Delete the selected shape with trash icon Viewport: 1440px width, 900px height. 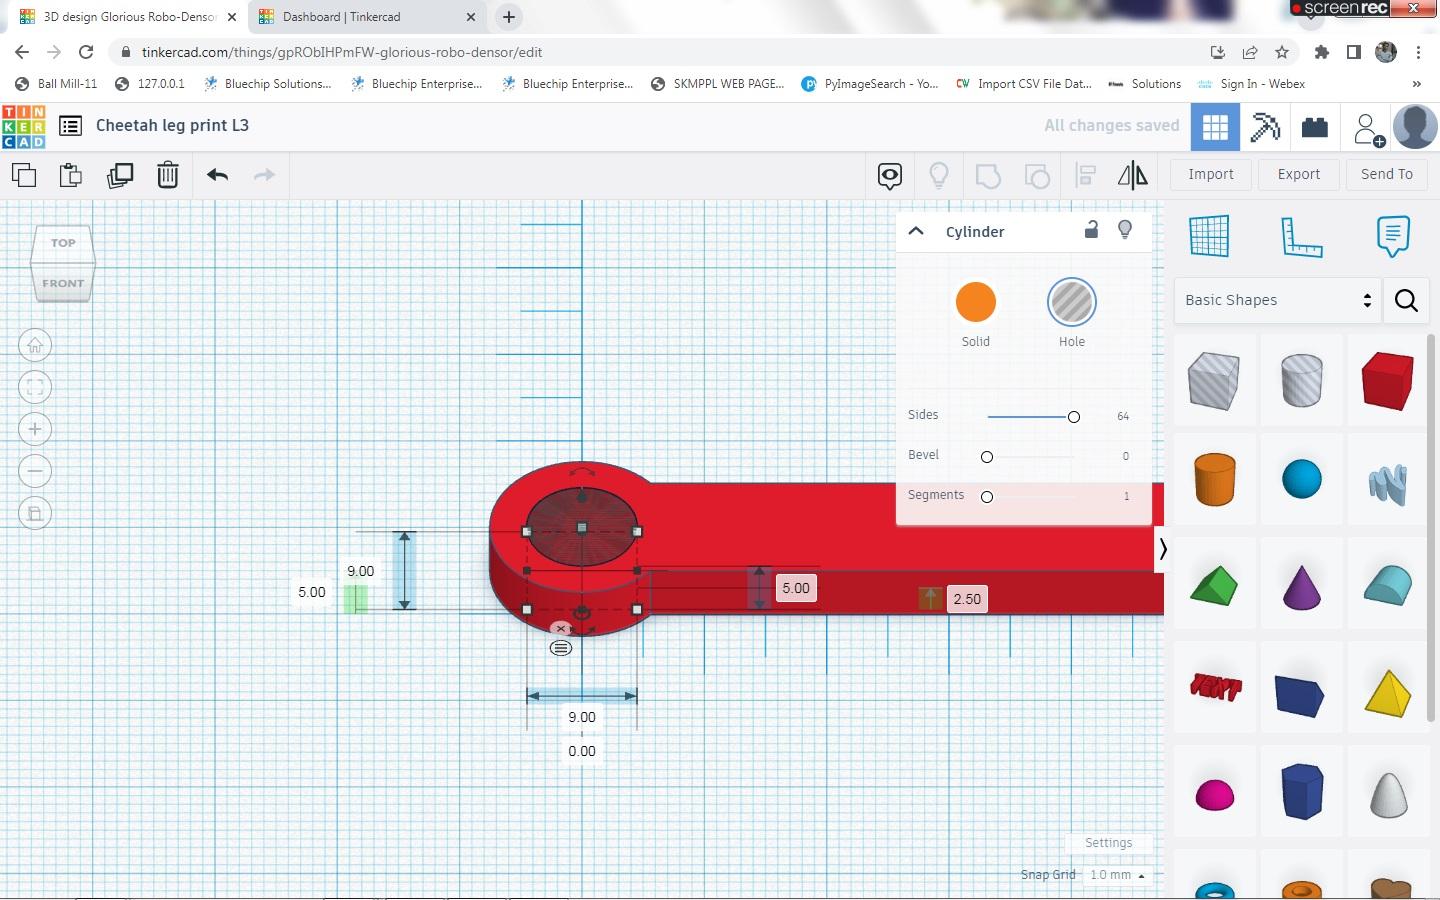pos(168,175)
